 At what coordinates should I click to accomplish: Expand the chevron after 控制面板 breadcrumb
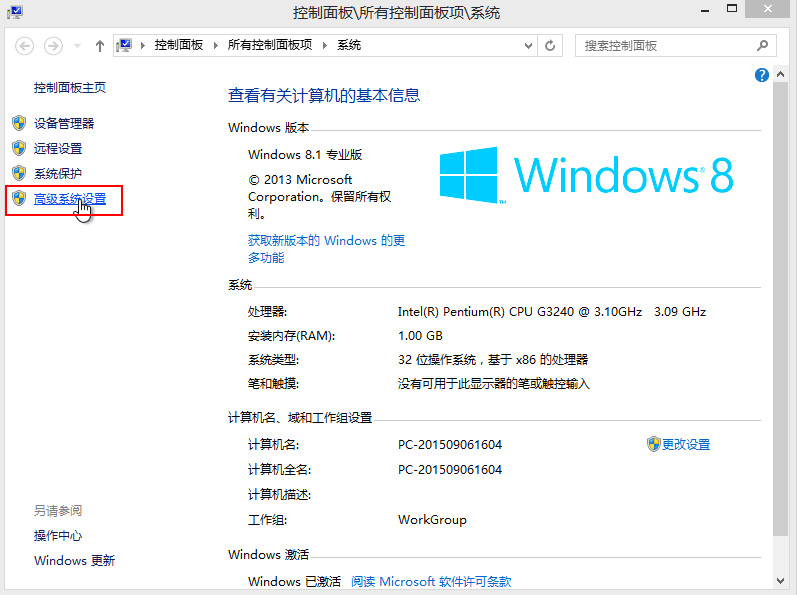(x=218, y=46)
